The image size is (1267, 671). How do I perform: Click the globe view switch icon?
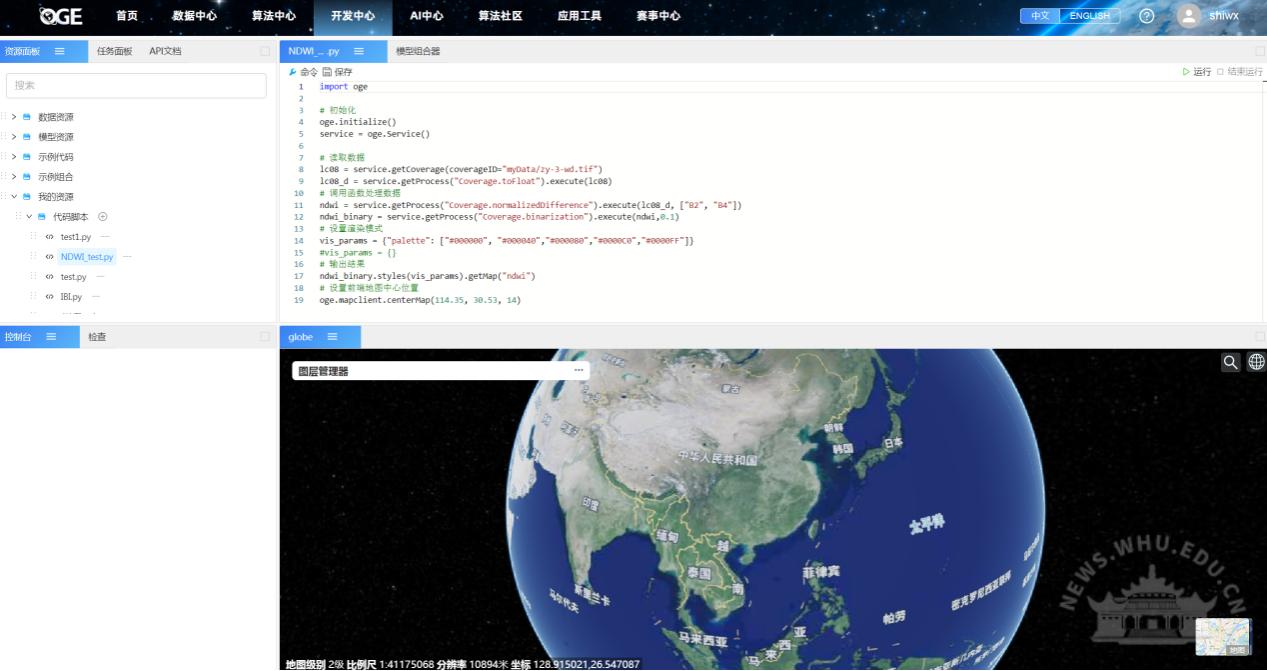click(1256, 362)
